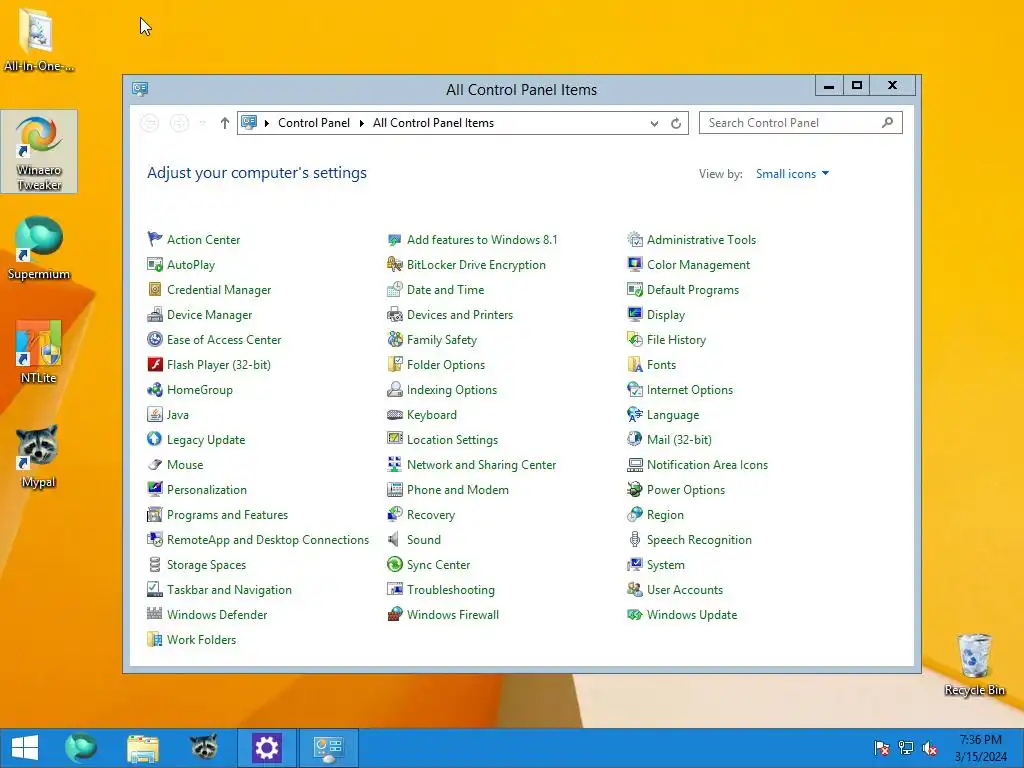Viewport: 1024px width, 768px height.
Task: Open Taskbar and Navigation link
Action: 229,590
